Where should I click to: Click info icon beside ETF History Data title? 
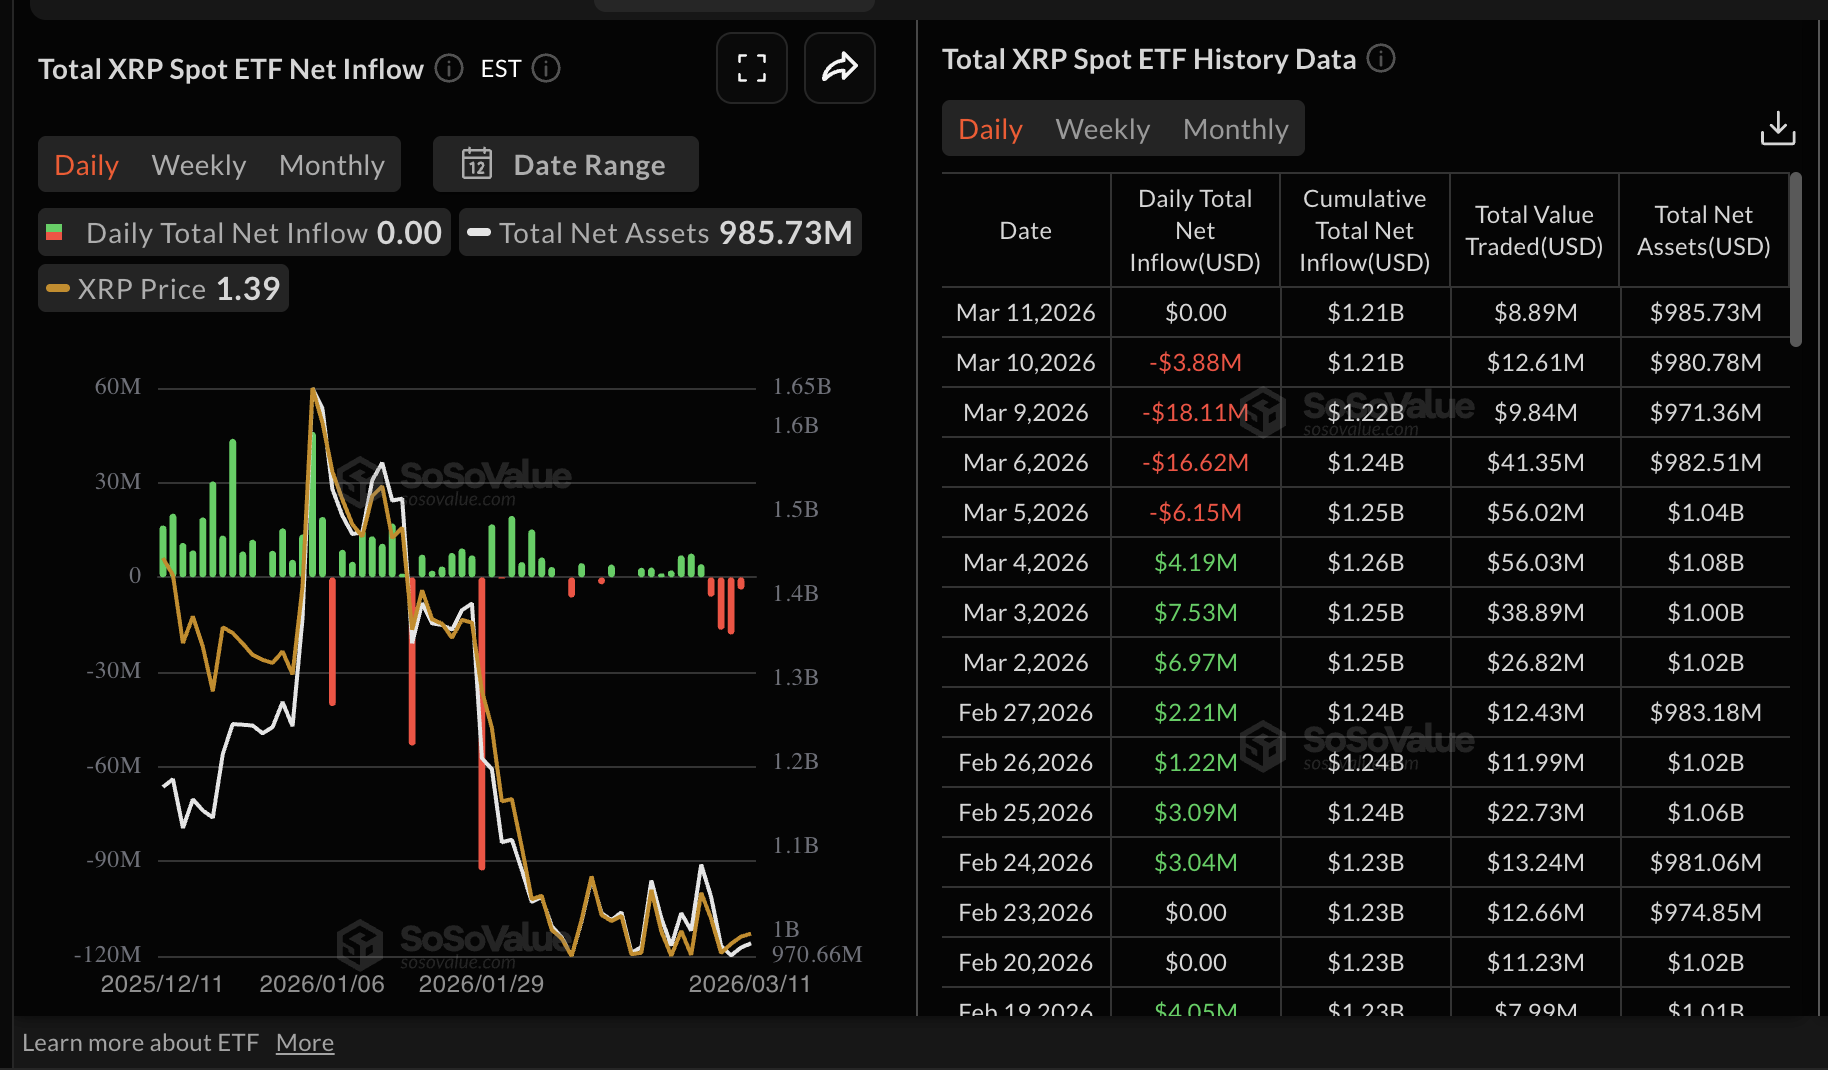pyautogui.click(x=1381, y=59)
